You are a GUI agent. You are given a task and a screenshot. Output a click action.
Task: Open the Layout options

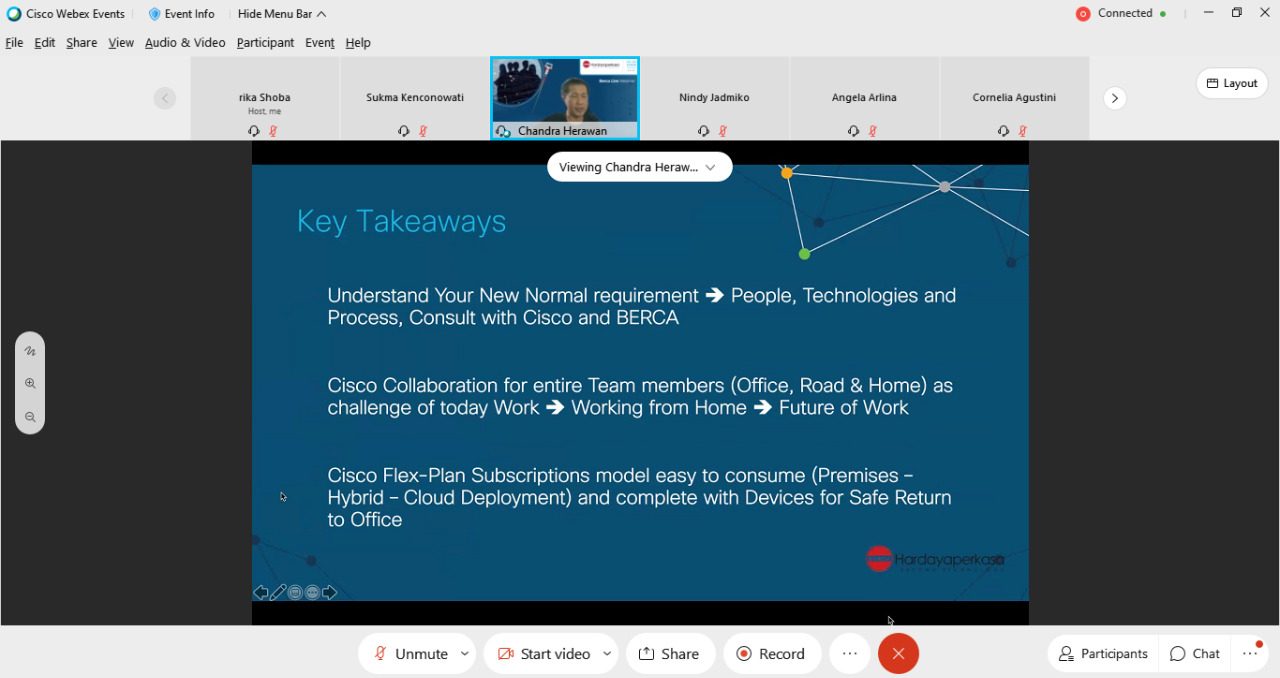pos(1232,83)
